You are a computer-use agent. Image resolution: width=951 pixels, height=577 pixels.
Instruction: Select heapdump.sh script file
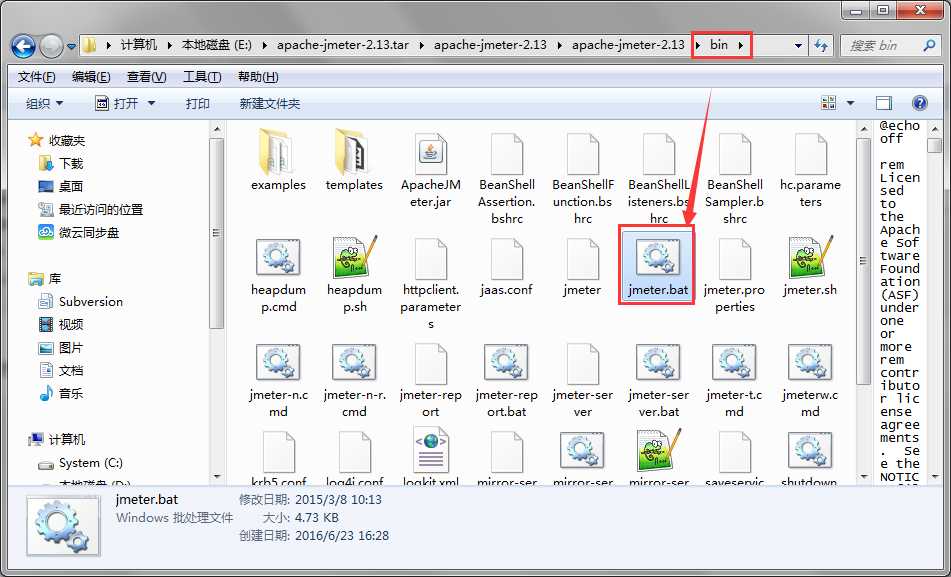point(355,275)
